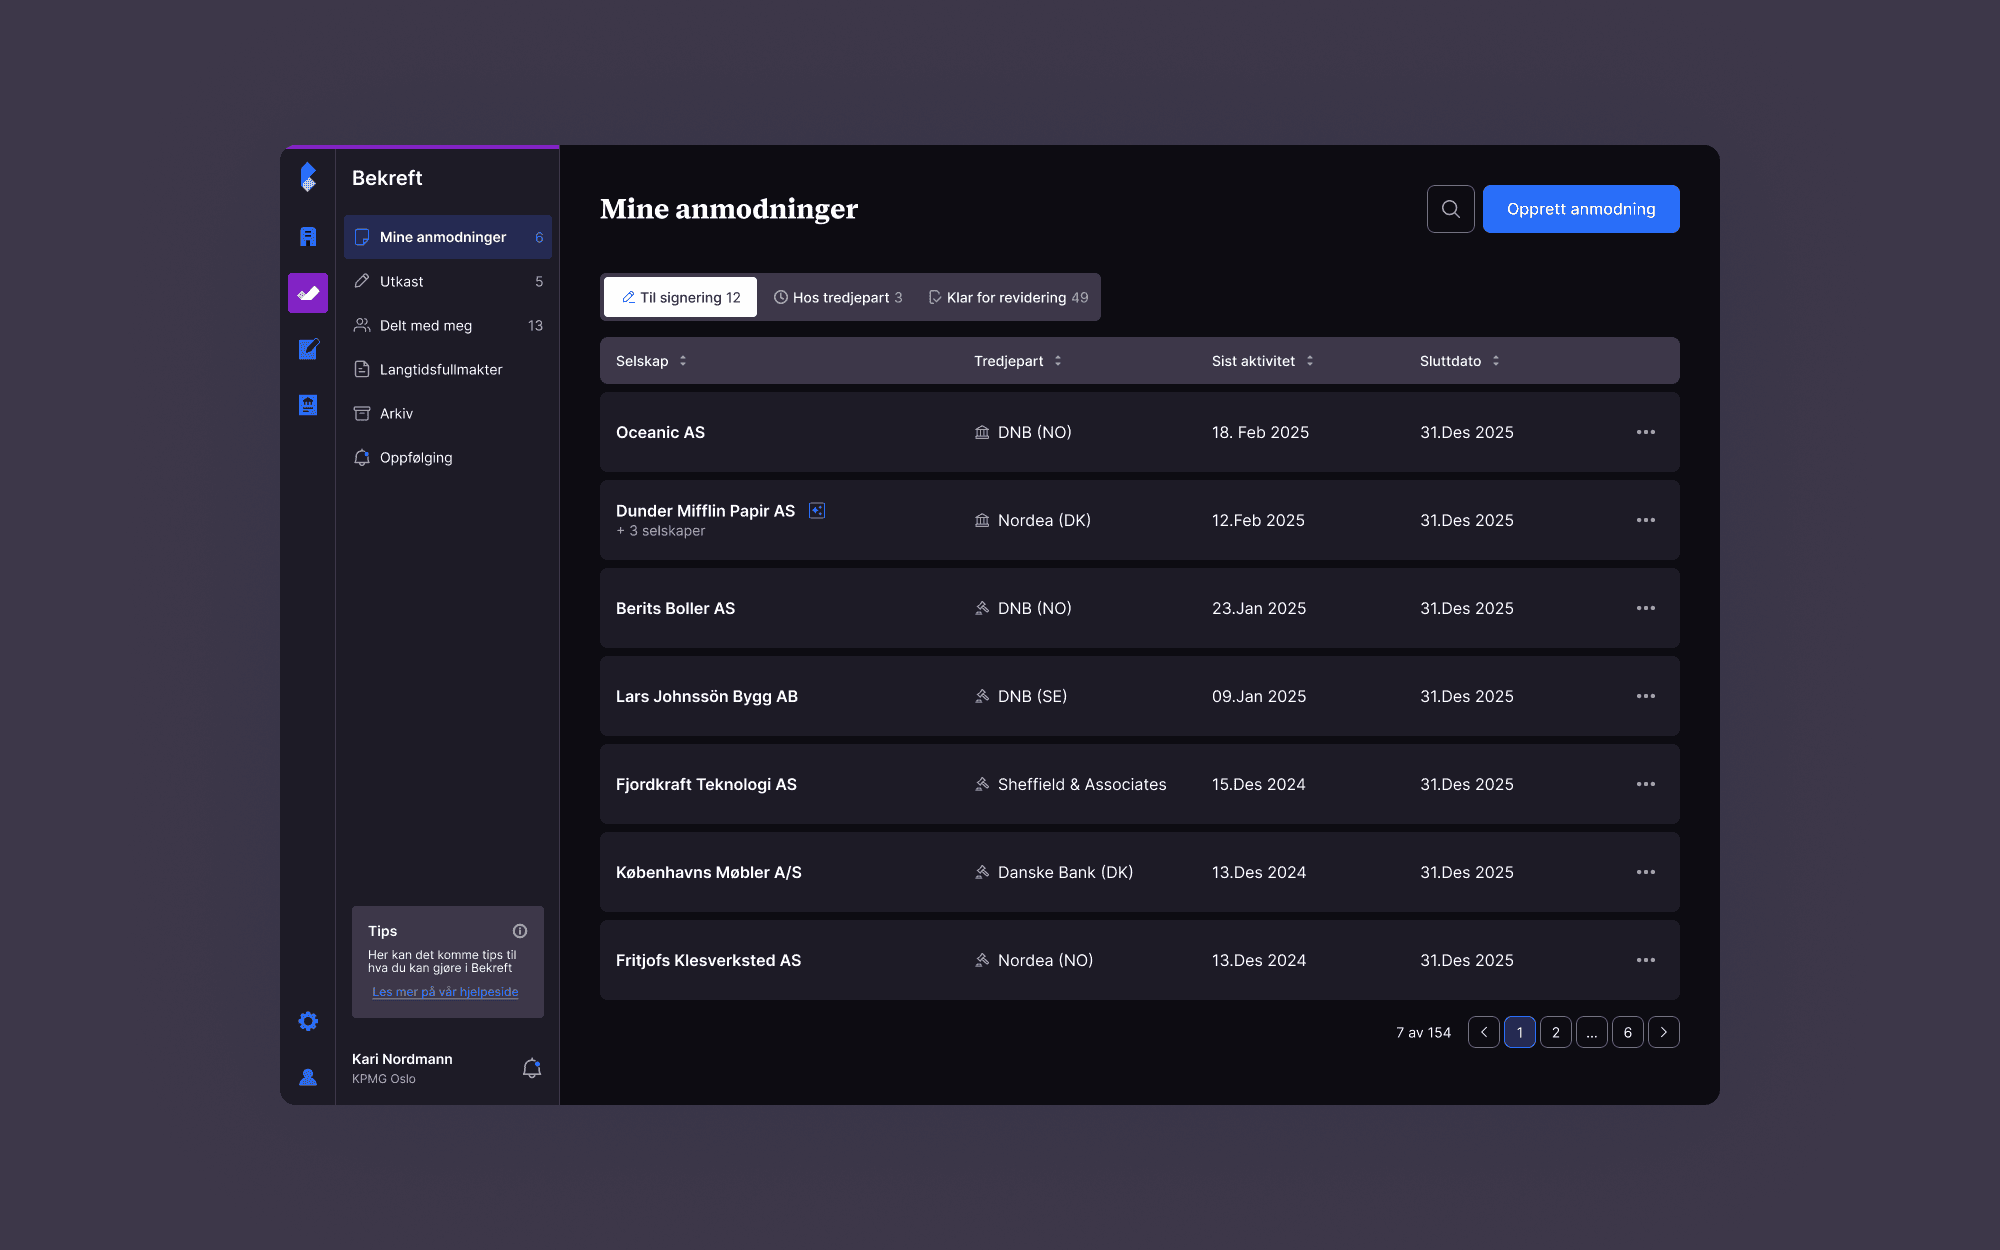Click the info icon in Tips card
The width and height of the screenshot is (2000, 1250).
pyautogui.click(x=520, y=931)
